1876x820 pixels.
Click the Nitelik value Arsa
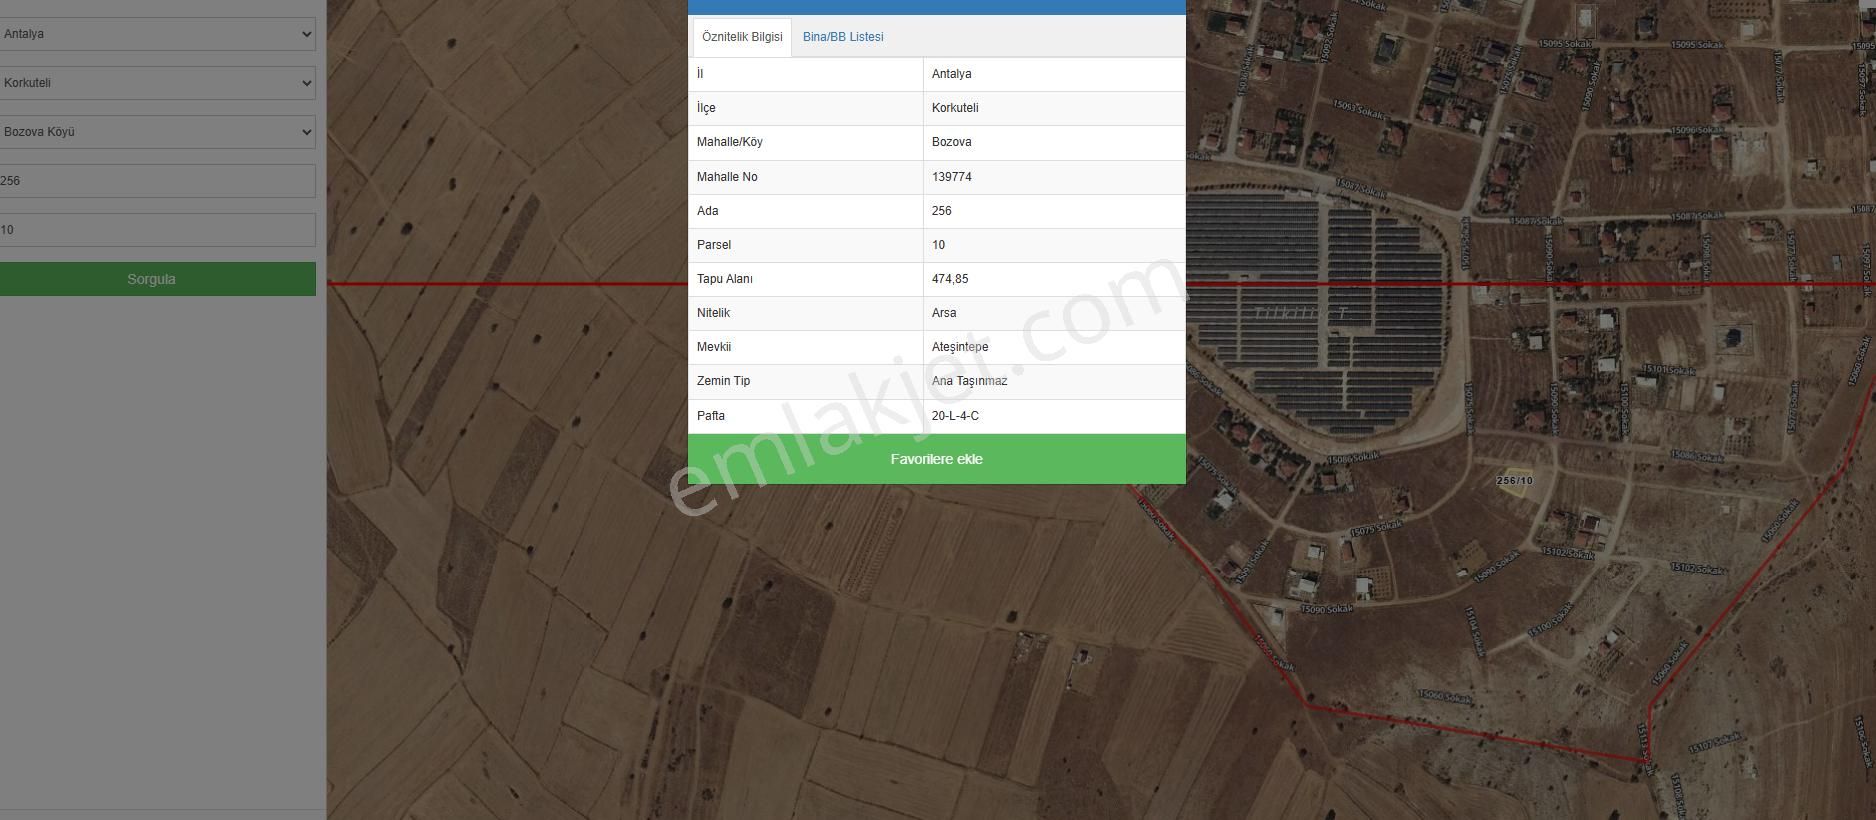tap(944, 313)
